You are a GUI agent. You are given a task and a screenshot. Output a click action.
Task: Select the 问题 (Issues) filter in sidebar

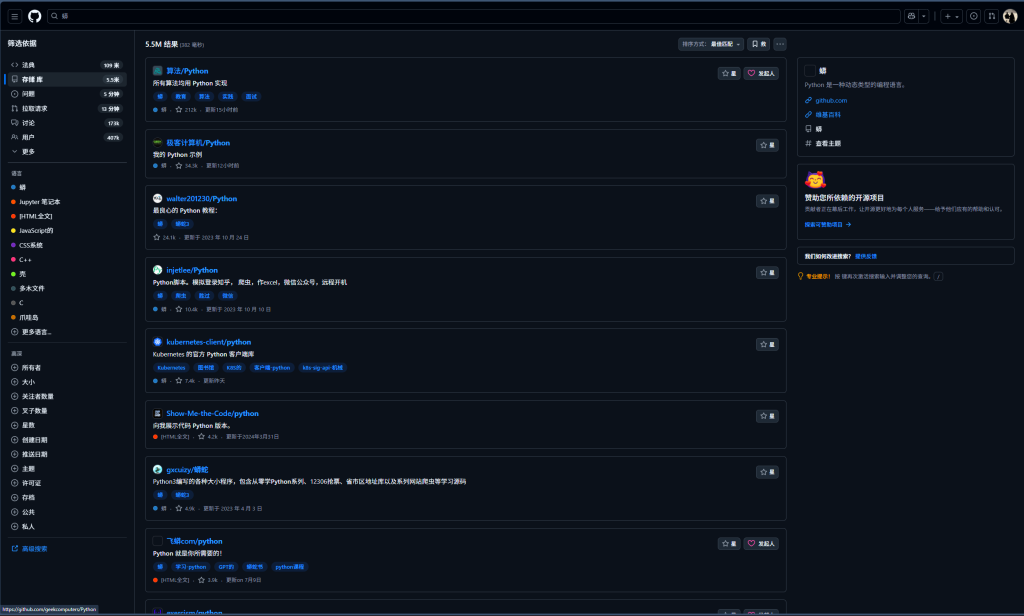point(28,94)
